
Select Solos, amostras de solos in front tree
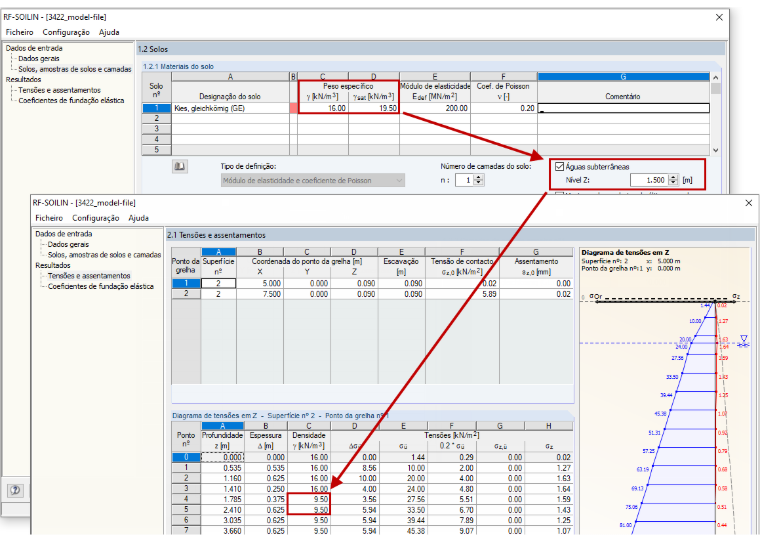104,255
